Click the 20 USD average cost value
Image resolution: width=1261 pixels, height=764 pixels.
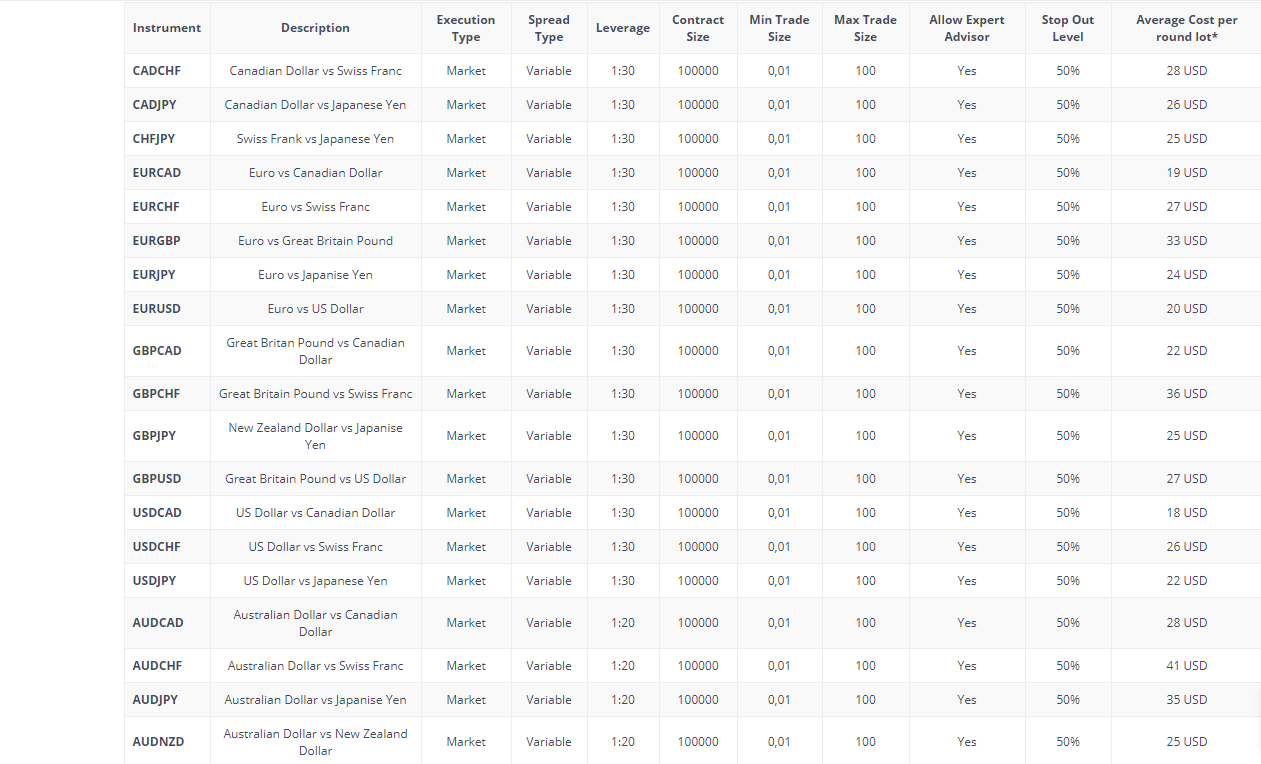[1187, 309]
